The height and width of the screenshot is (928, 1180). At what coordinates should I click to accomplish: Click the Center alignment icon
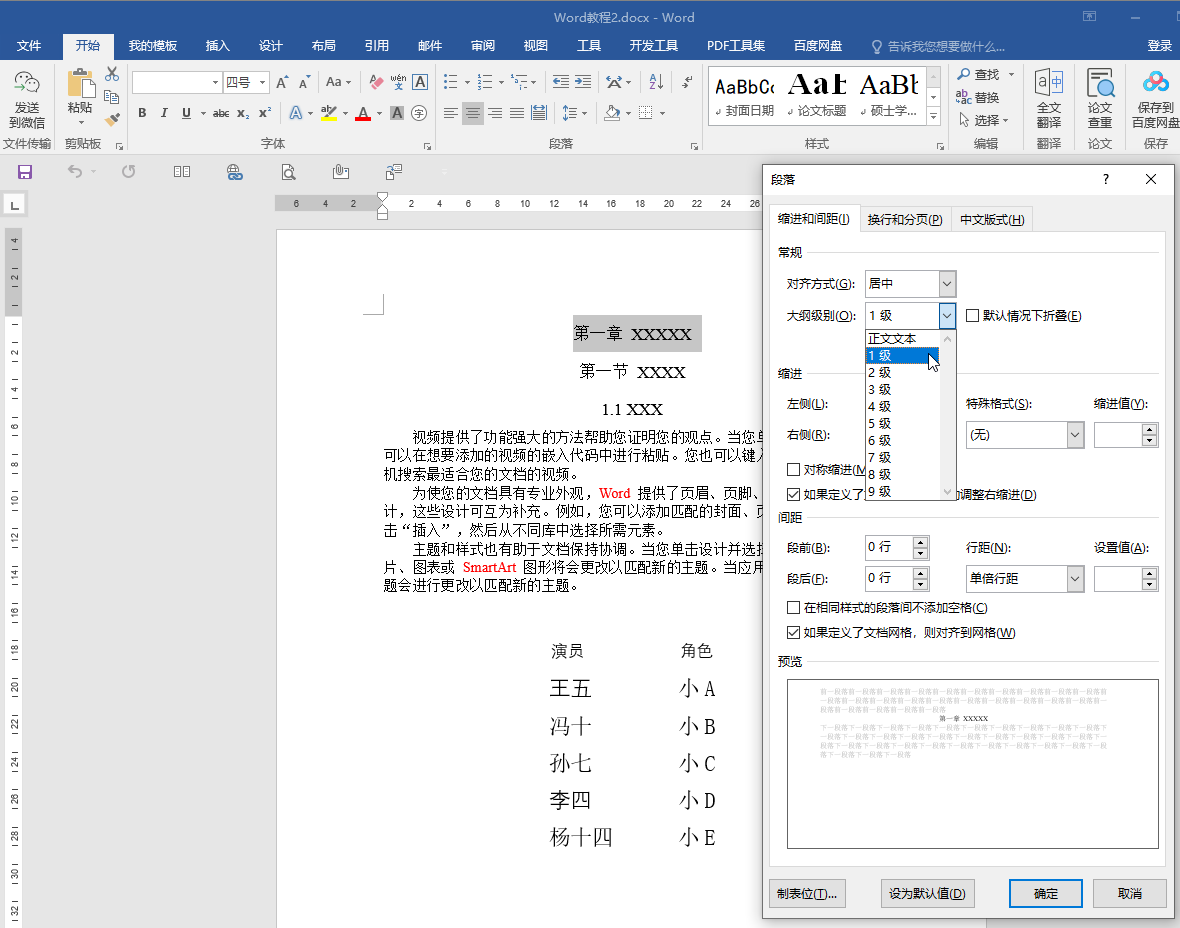[x=473, y=113]
